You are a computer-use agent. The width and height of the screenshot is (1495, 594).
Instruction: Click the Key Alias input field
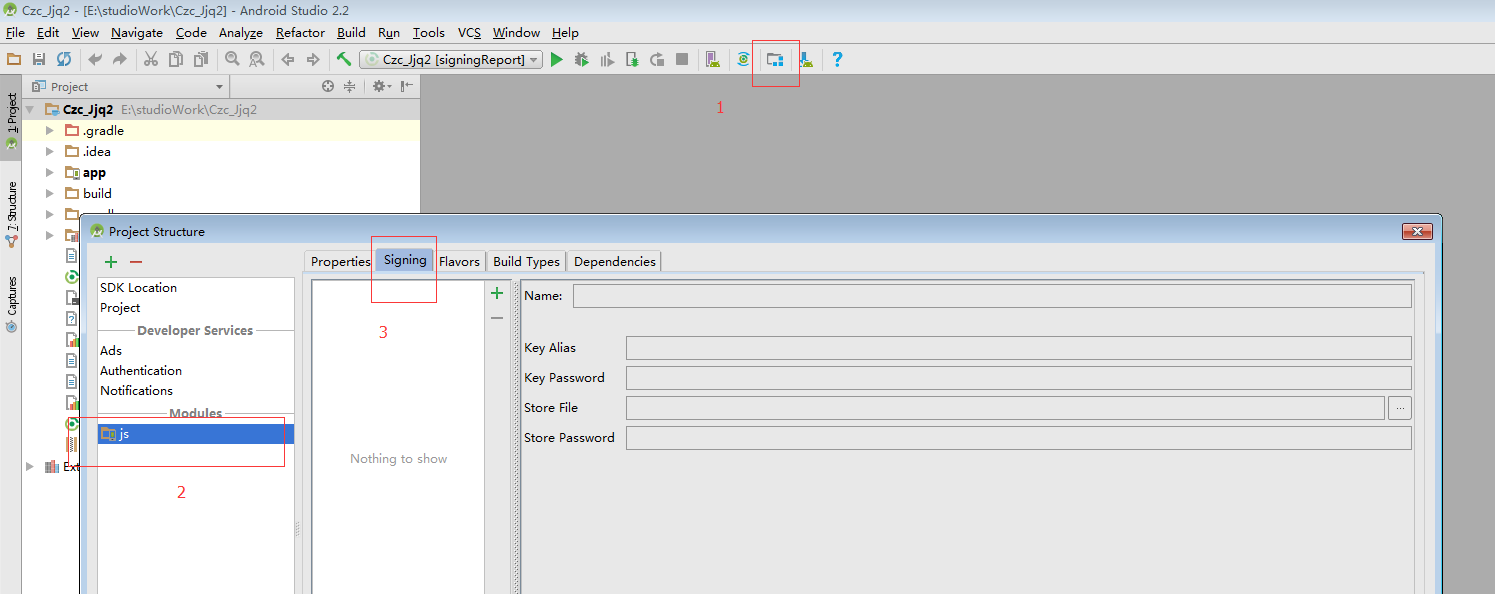pos(1019,348)
